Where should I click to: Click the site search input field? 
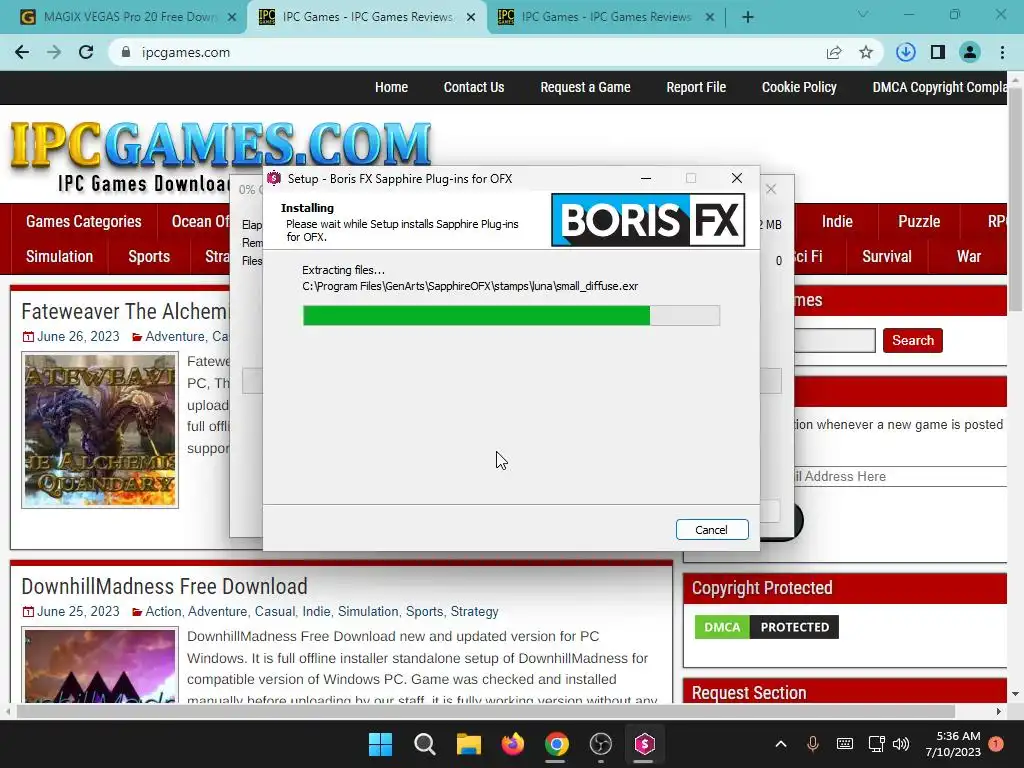(x=835, y=340)
